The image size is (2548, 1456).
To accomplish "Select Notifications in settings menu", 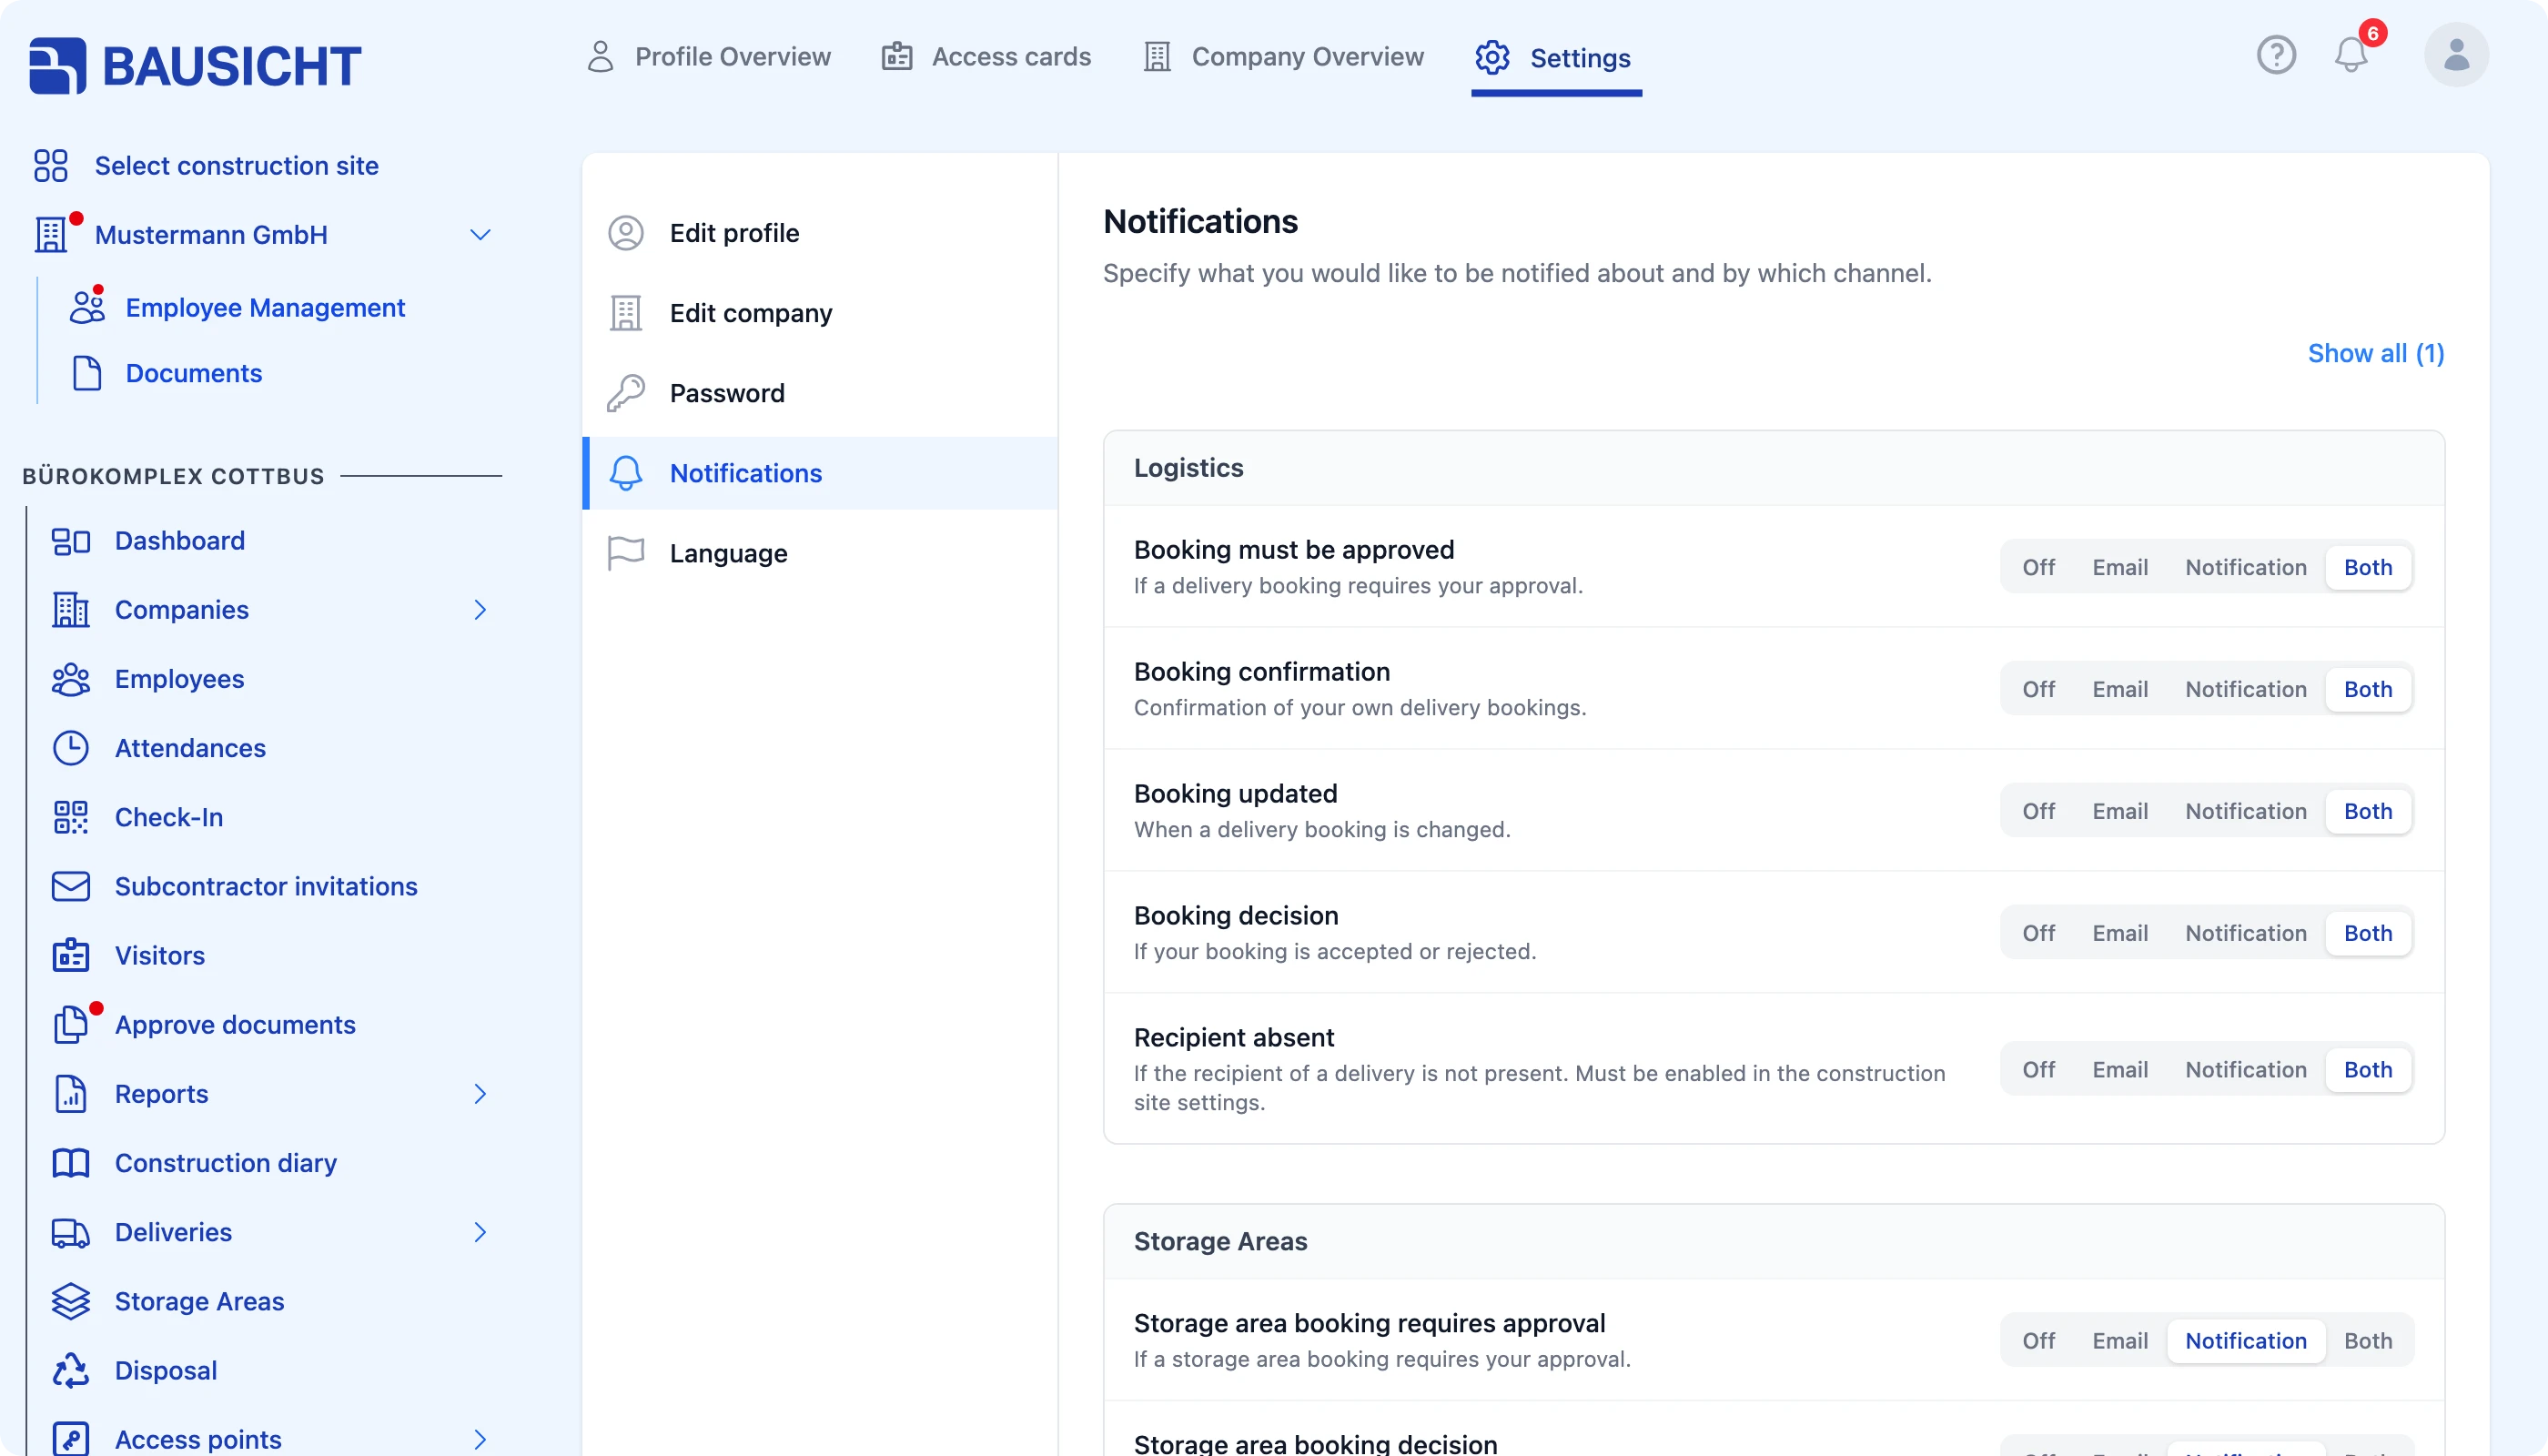I will coord(820,473).
